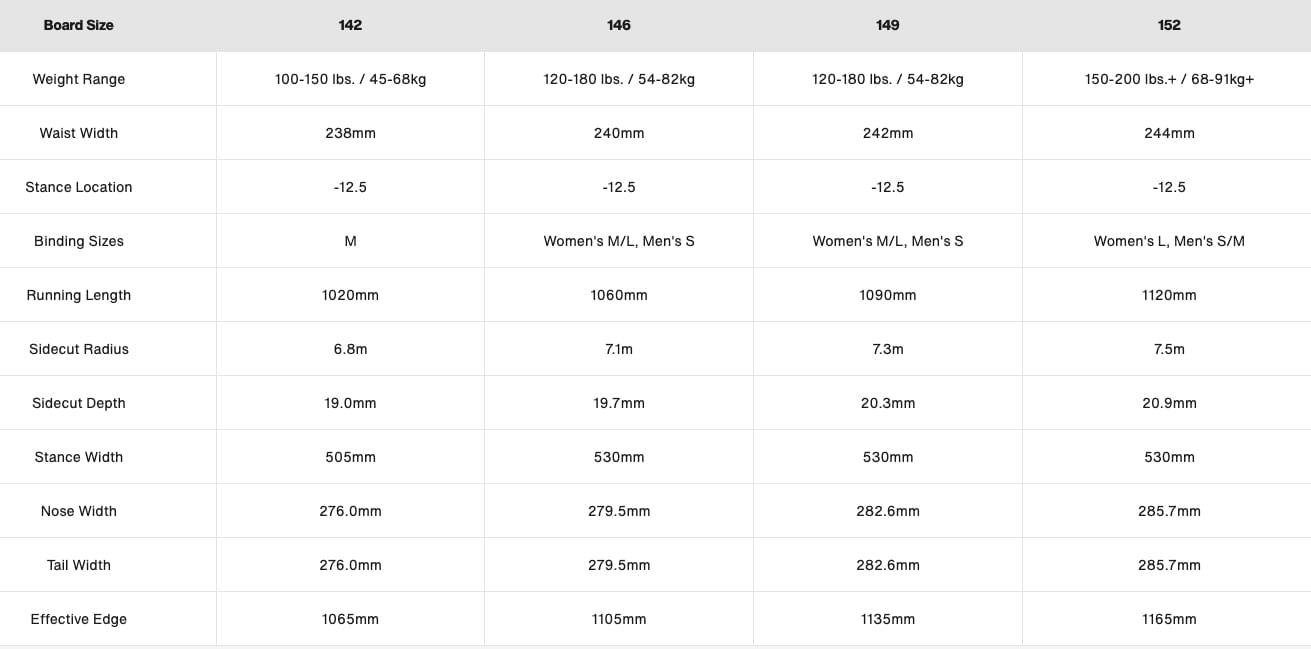Click the 505mm stance width value

[x=350, y=457]
